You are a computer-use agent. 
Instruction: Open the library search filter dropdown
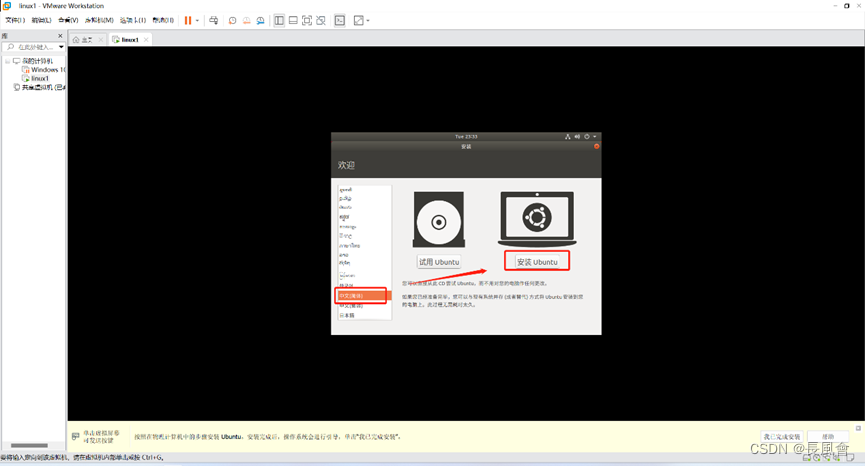[61, 47]
